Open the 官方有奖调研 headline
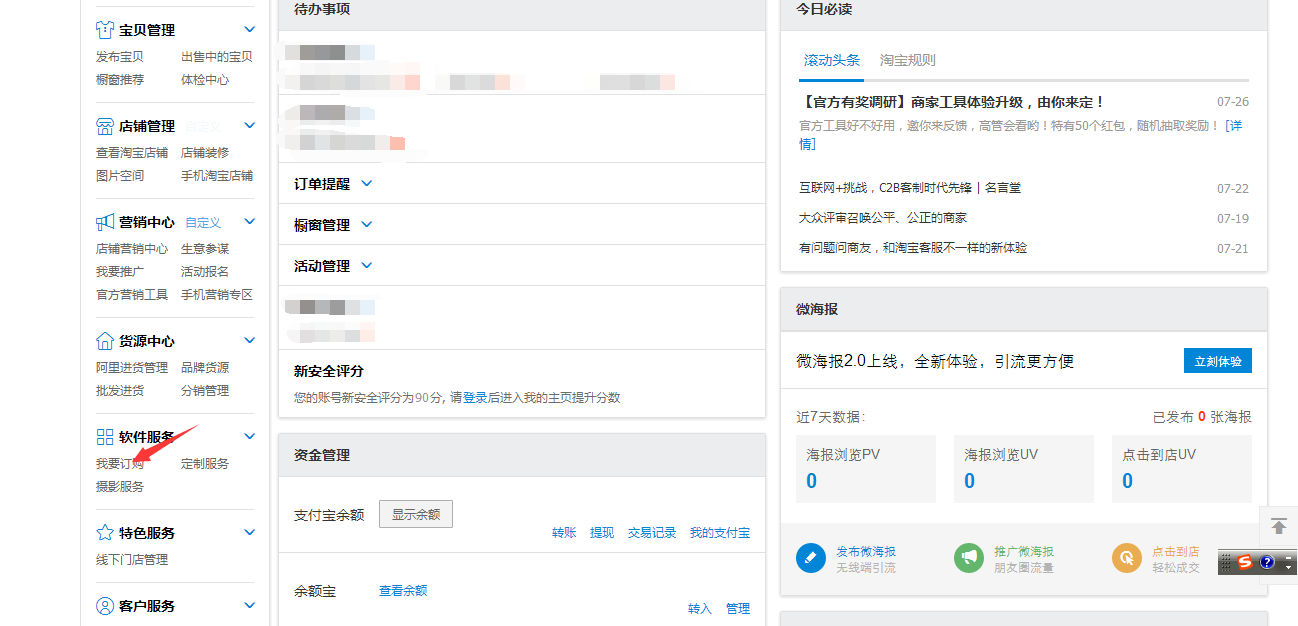 click(x=951, y=102)
